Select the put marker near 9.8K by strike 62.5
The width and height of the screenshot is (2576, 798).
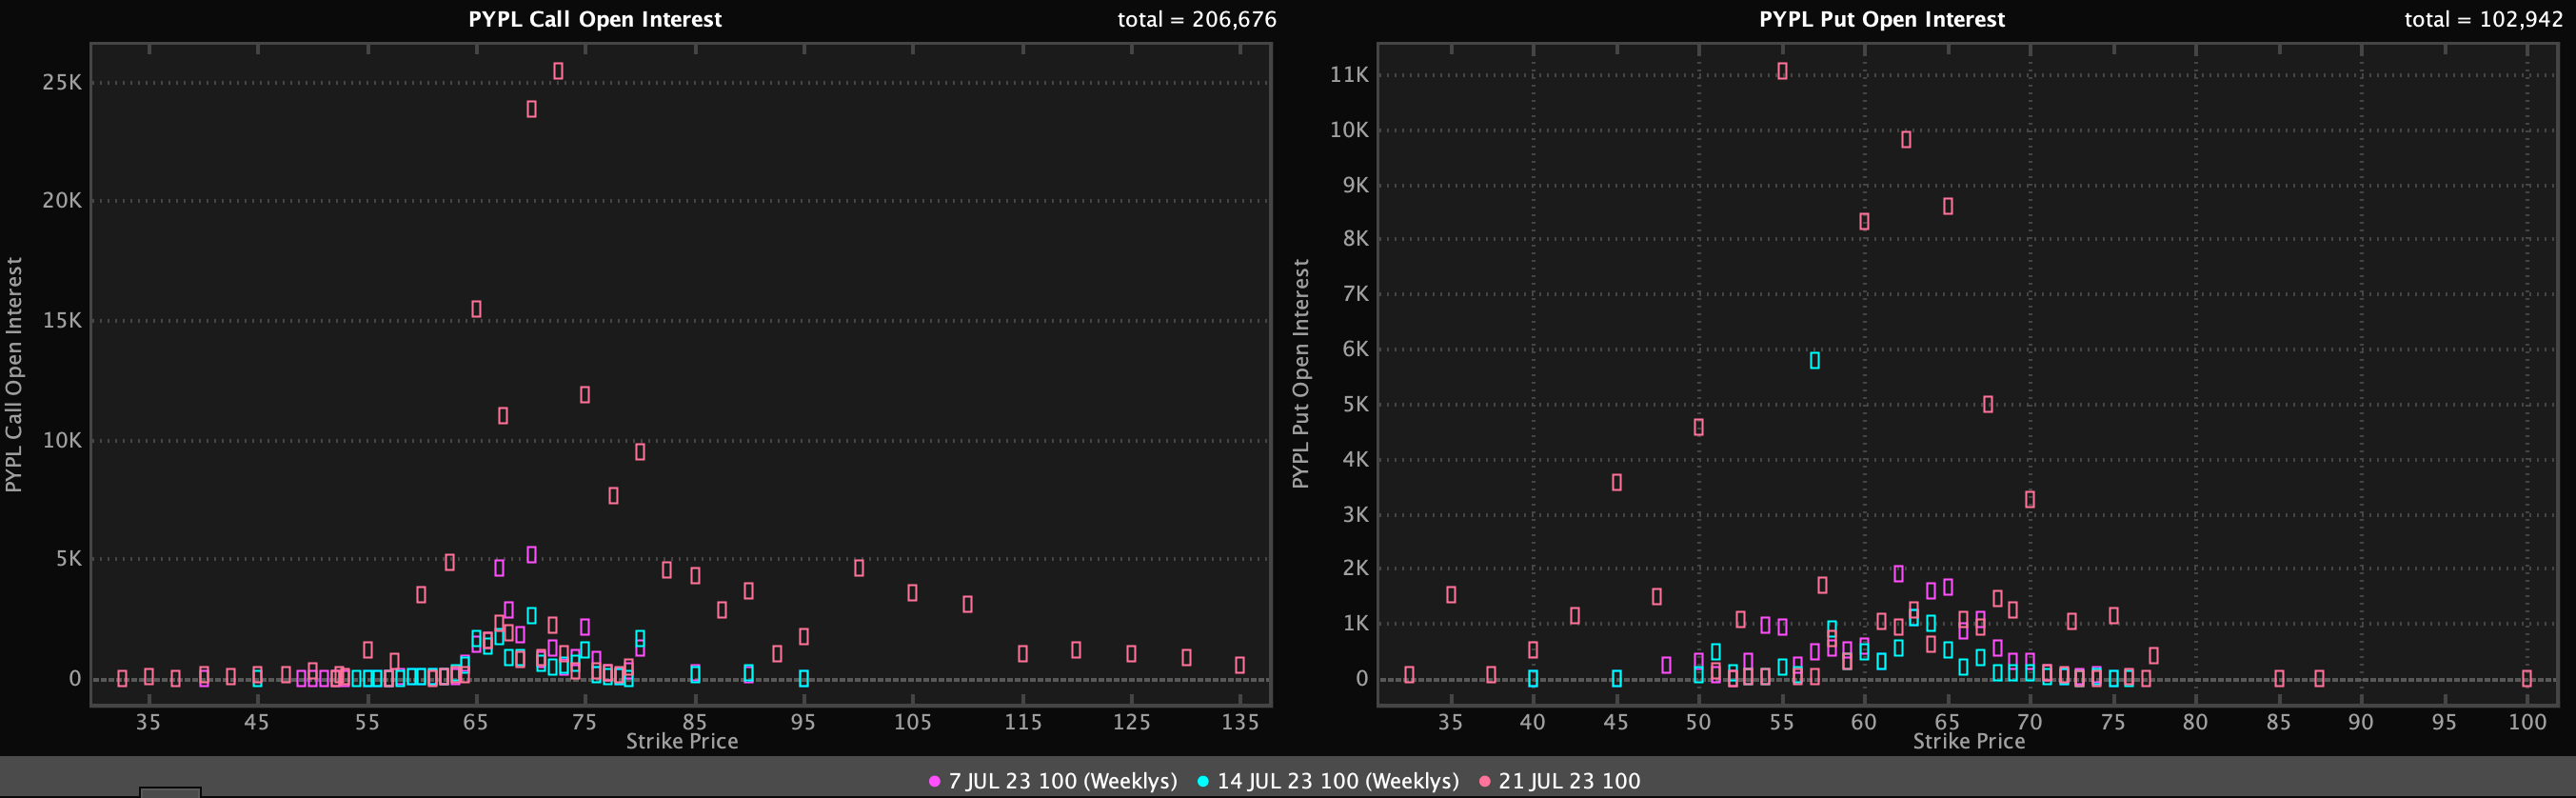pos(1906,140)
